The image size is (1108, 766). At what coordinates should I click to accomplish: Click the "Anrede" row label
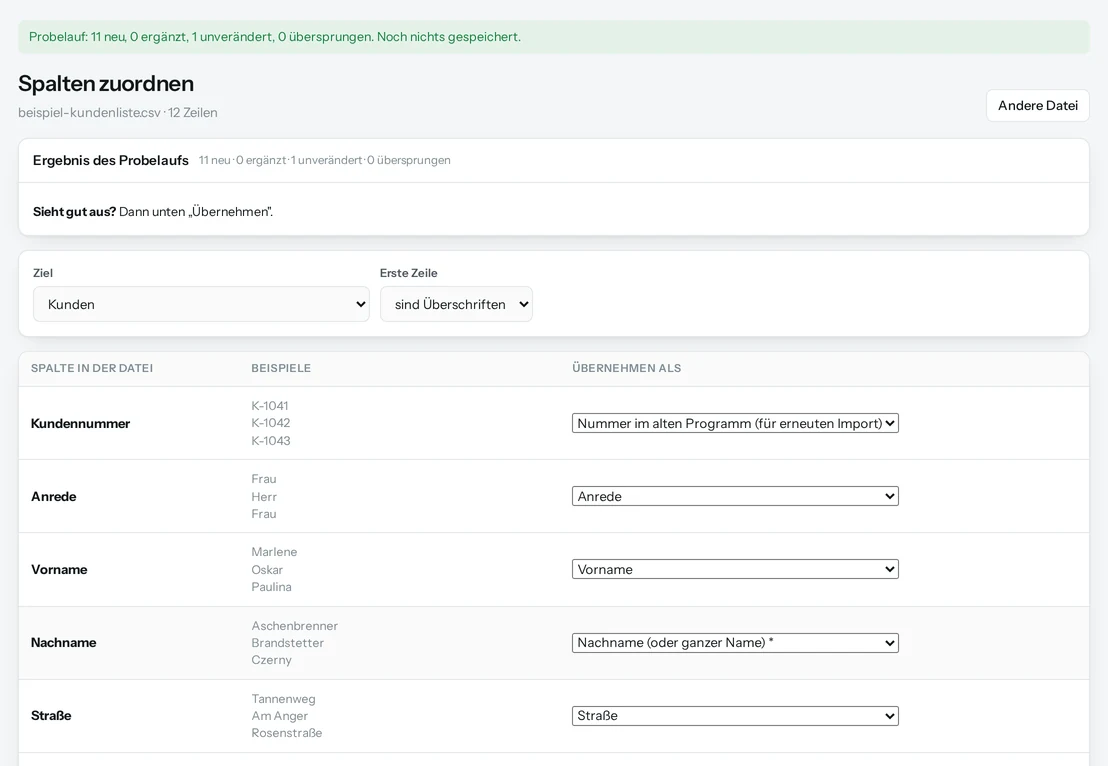[x=54, y=496]
